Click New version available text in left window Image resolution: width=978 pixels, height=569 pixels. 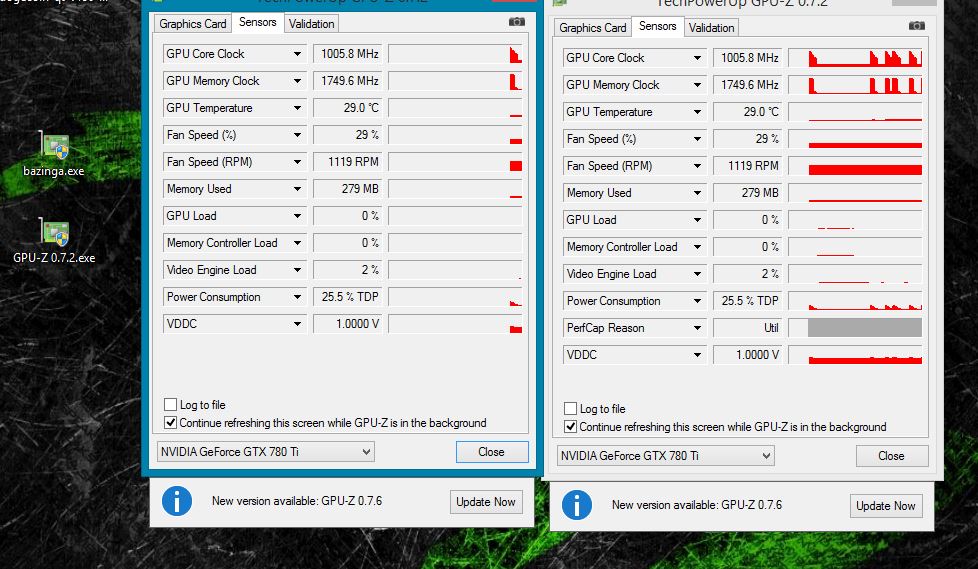click(x=297, y=501)
